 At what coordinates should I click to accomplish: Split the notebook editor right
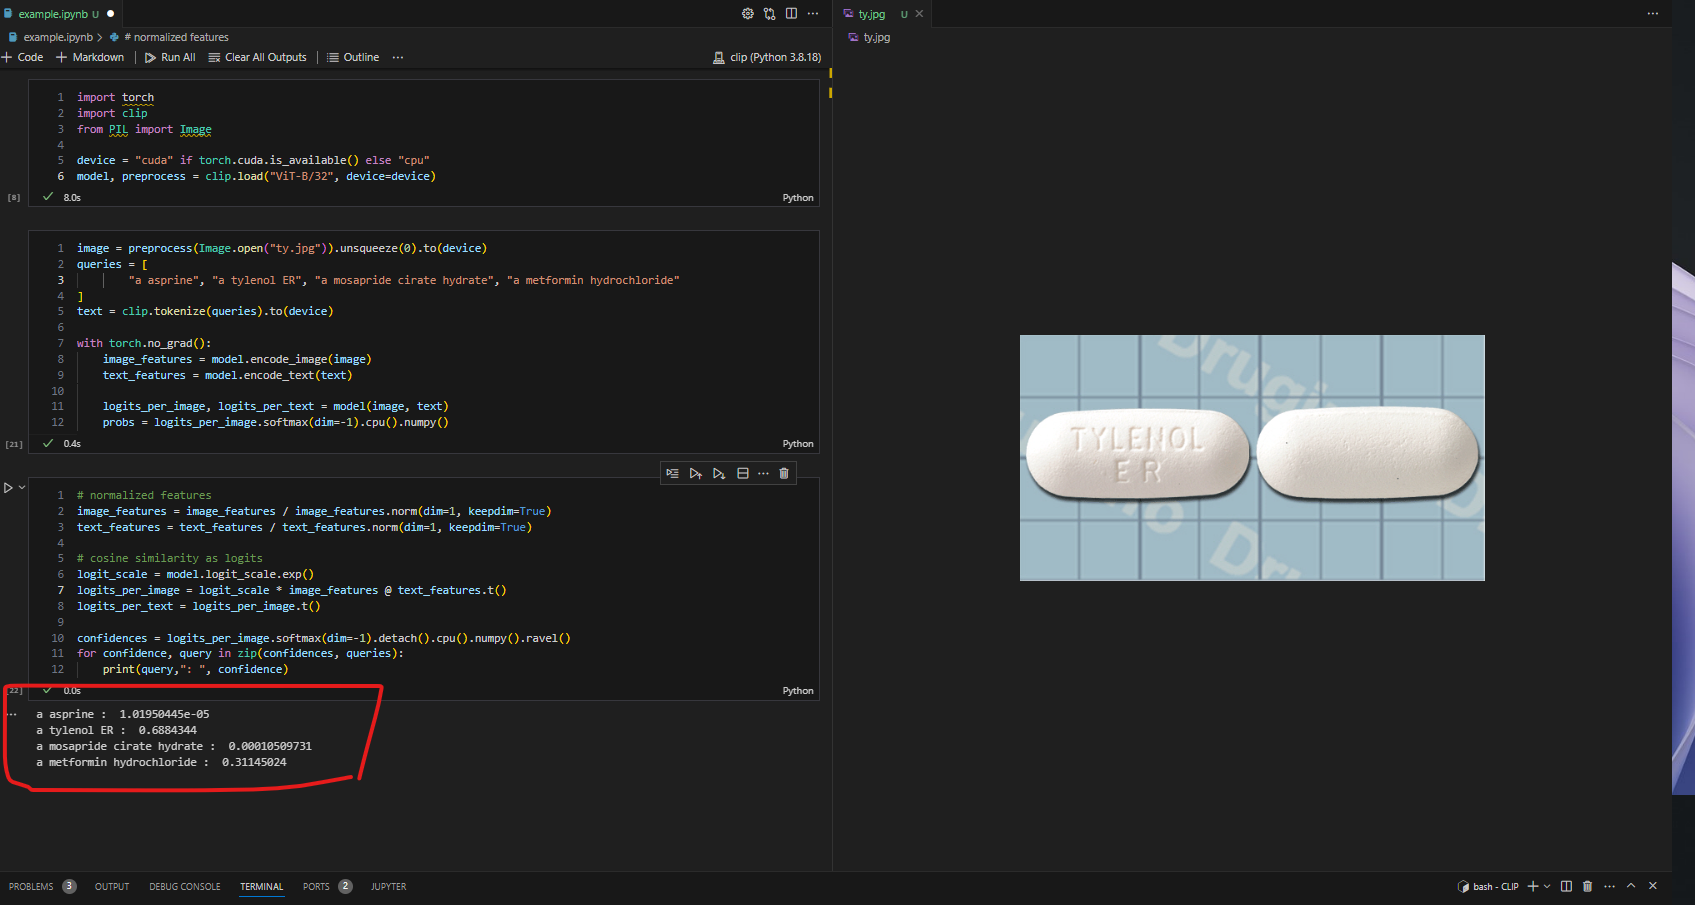tap(791, 14)
